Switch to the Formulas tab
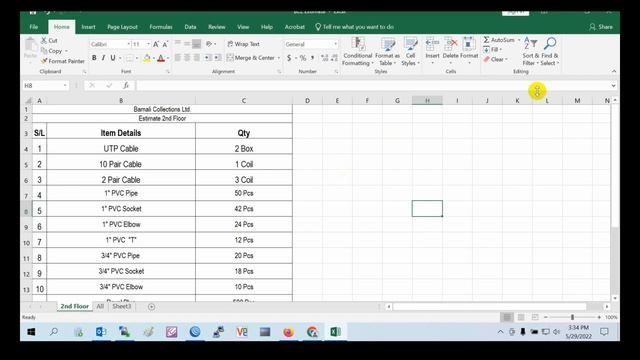This screenshot has height=360, width=640. pyautogui.click(x=160, y=27)
